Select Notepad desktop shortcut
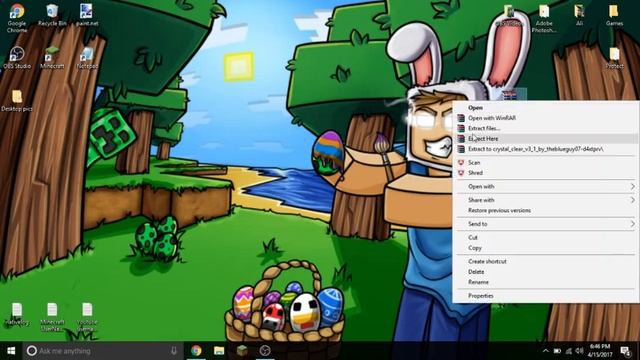The height and width of the screenshot is (360, 640). point(87,58)
